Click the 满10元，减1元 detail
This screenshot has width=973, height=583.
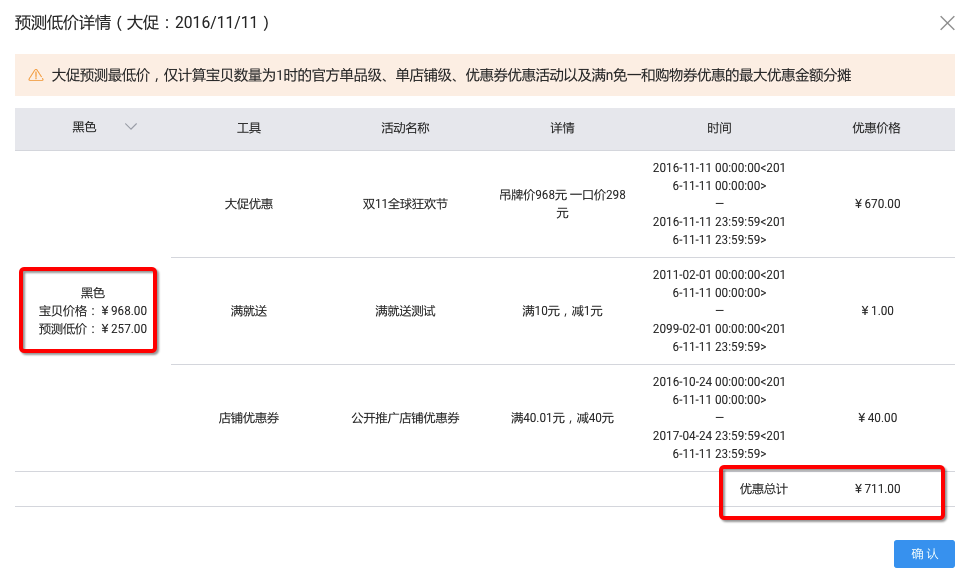click(x=562, y=311)
